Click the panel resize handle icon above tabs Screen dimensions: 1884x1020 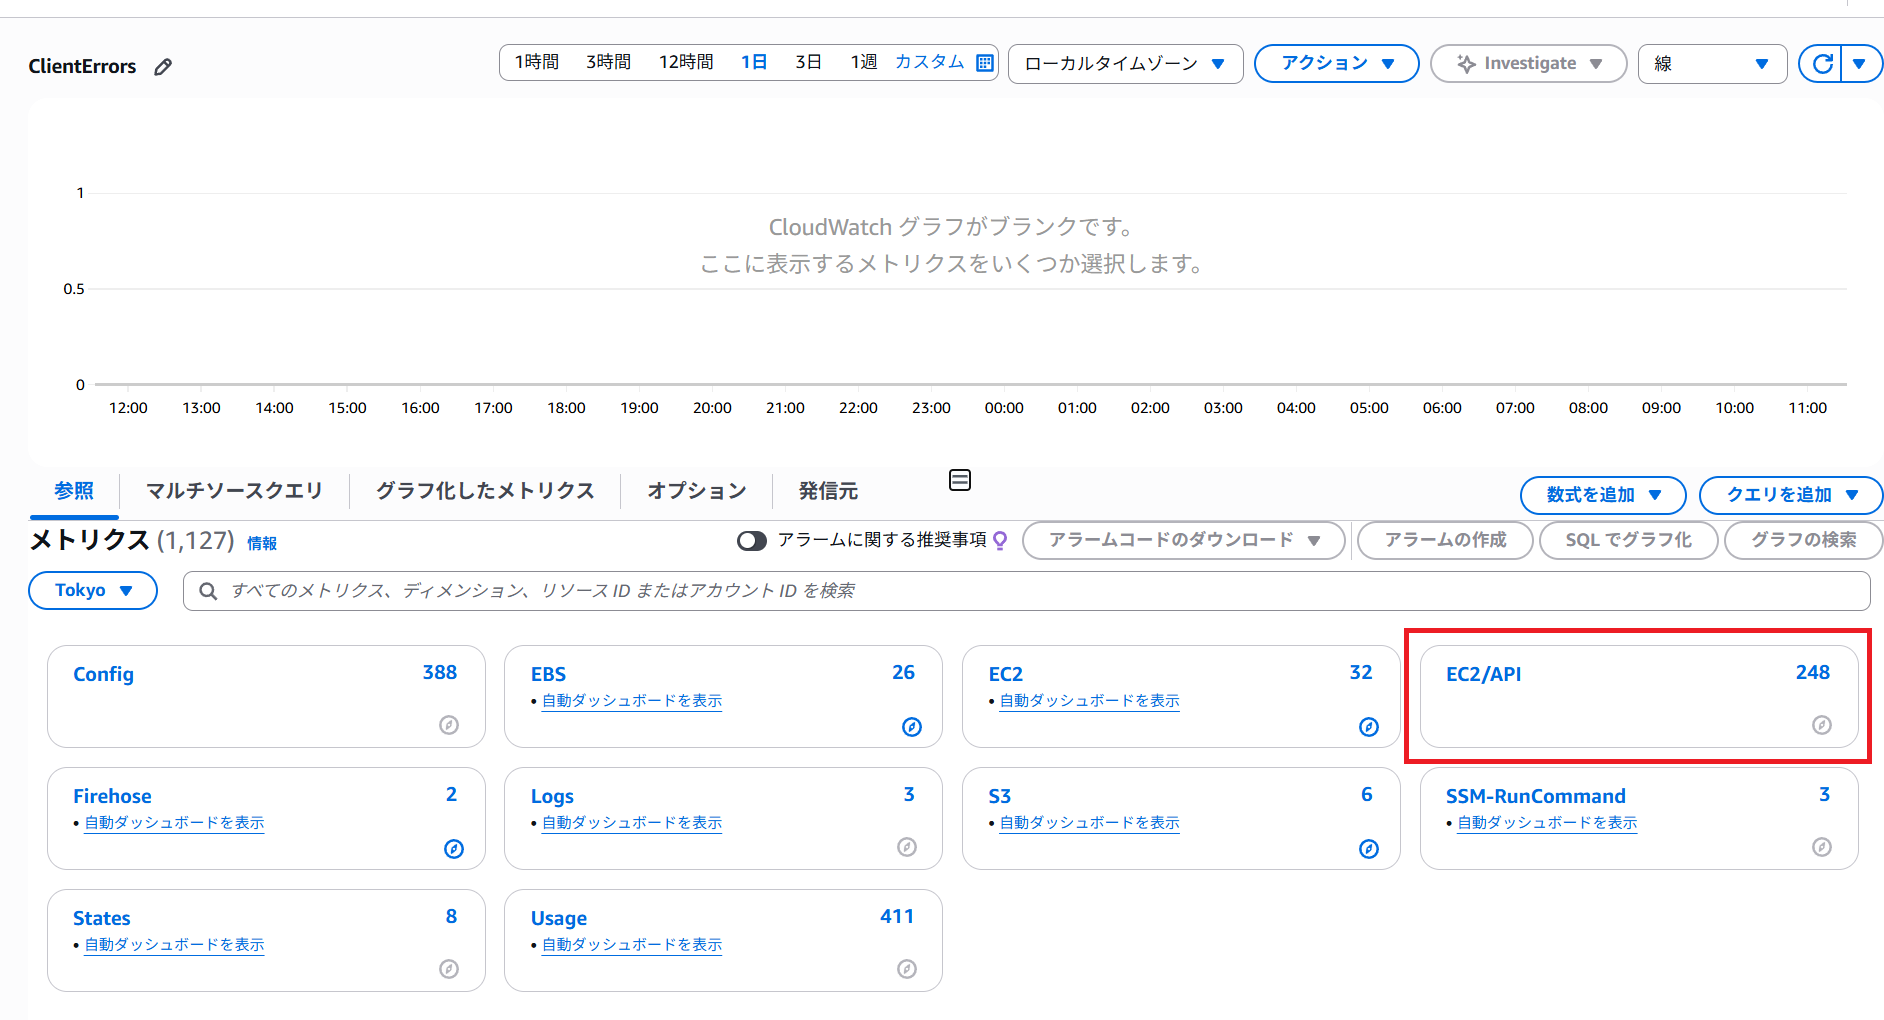[960, 480]
